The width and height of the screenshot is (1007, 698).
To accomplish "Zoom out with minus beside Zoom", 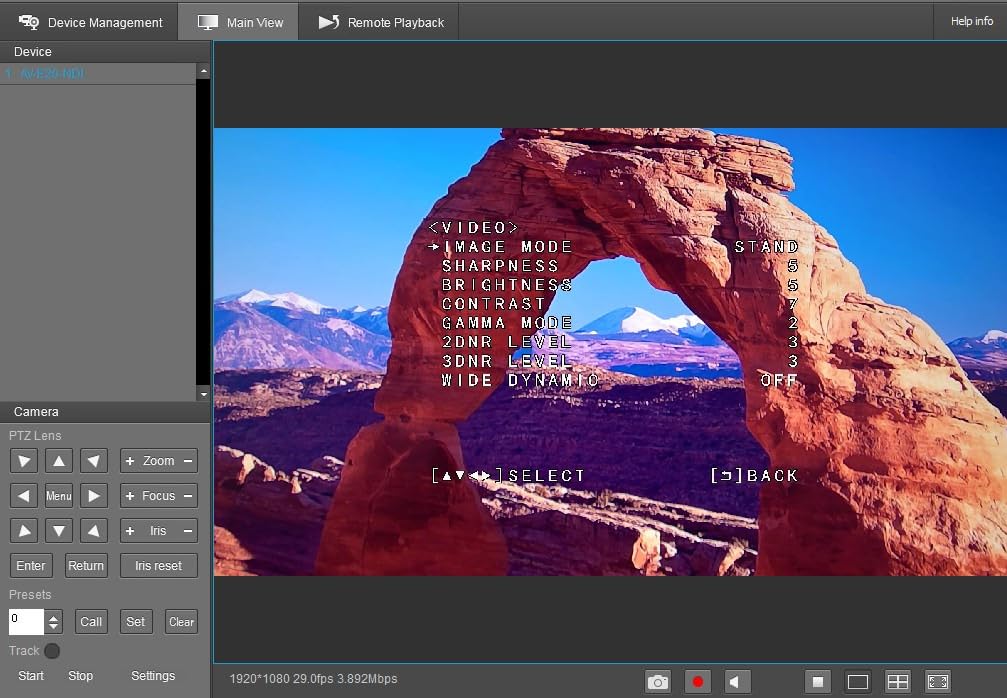I will (x=188, y=461).
